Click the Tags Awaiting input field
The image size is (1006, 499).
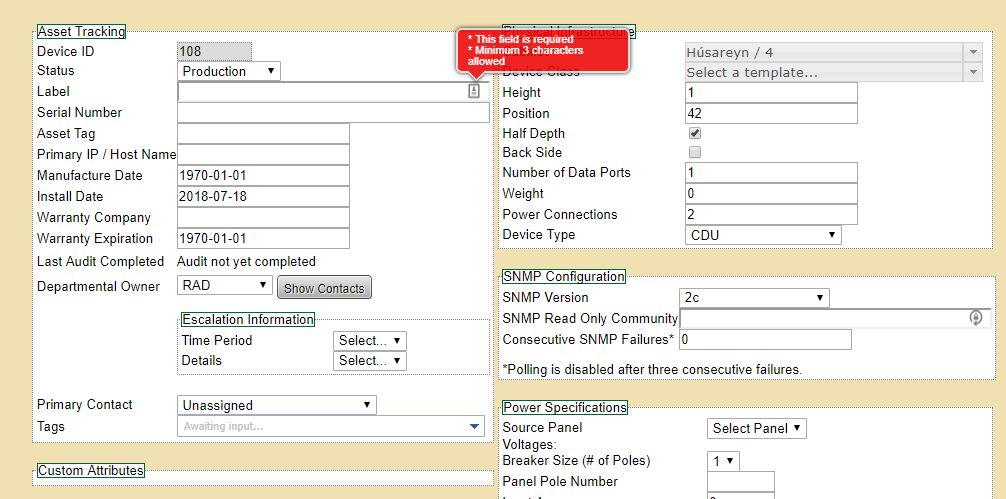click(x=330, y=427)
